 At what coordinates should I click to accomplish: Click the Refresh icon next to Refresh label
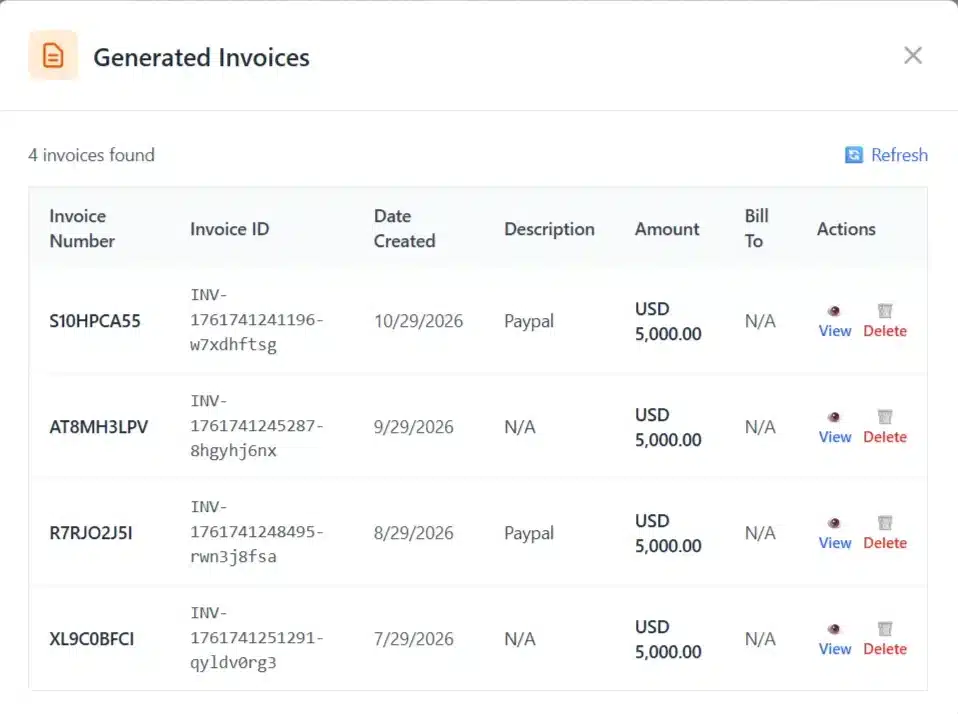click(x=853, y=155)
